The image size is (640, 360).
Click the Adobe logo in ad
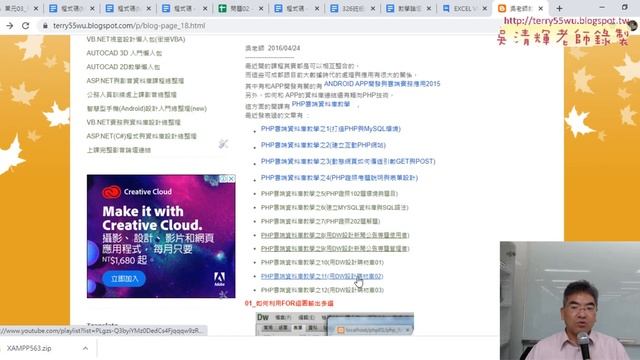click(220, 279)
